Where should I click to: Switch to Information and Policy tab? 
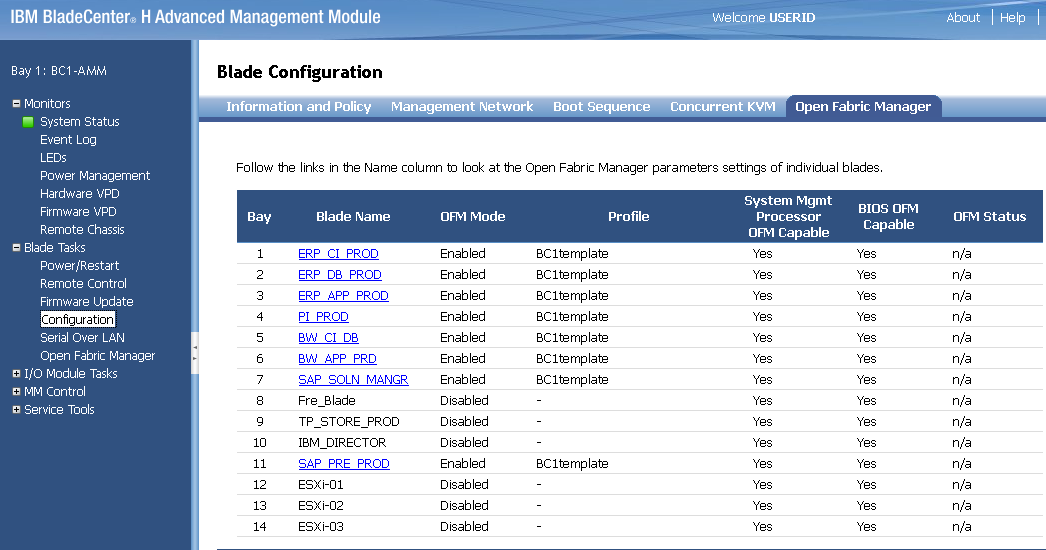[298, 107]
